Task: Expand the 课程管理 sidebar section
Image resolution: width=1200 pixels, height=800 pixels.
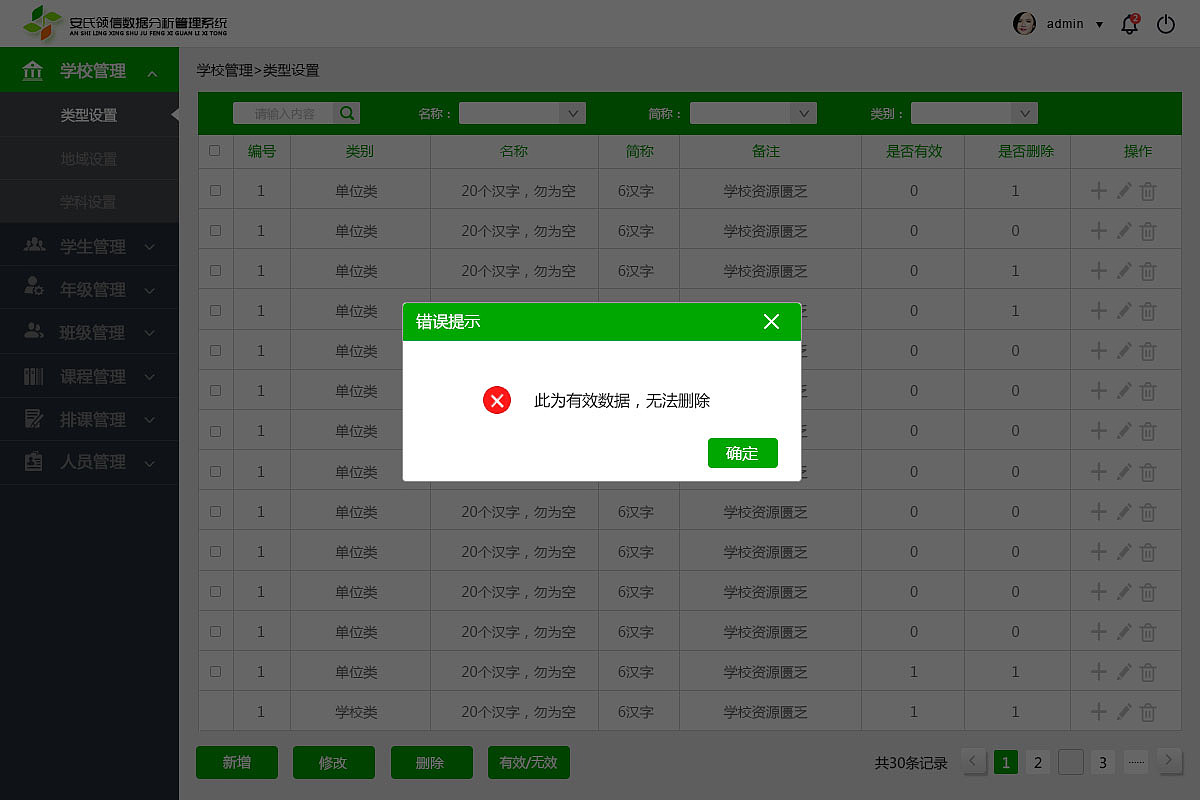Action: 90,376
